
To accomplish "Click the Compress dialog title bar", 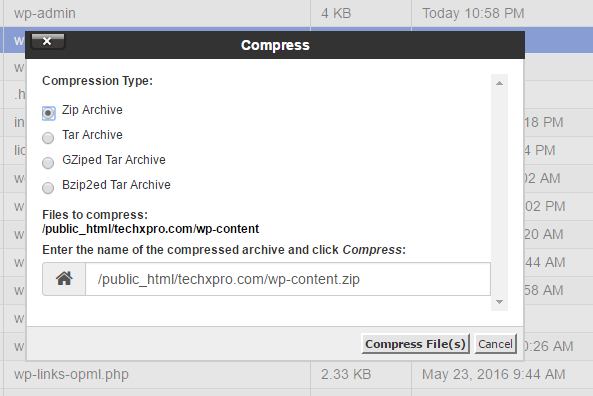I will [x=275, y=45].
